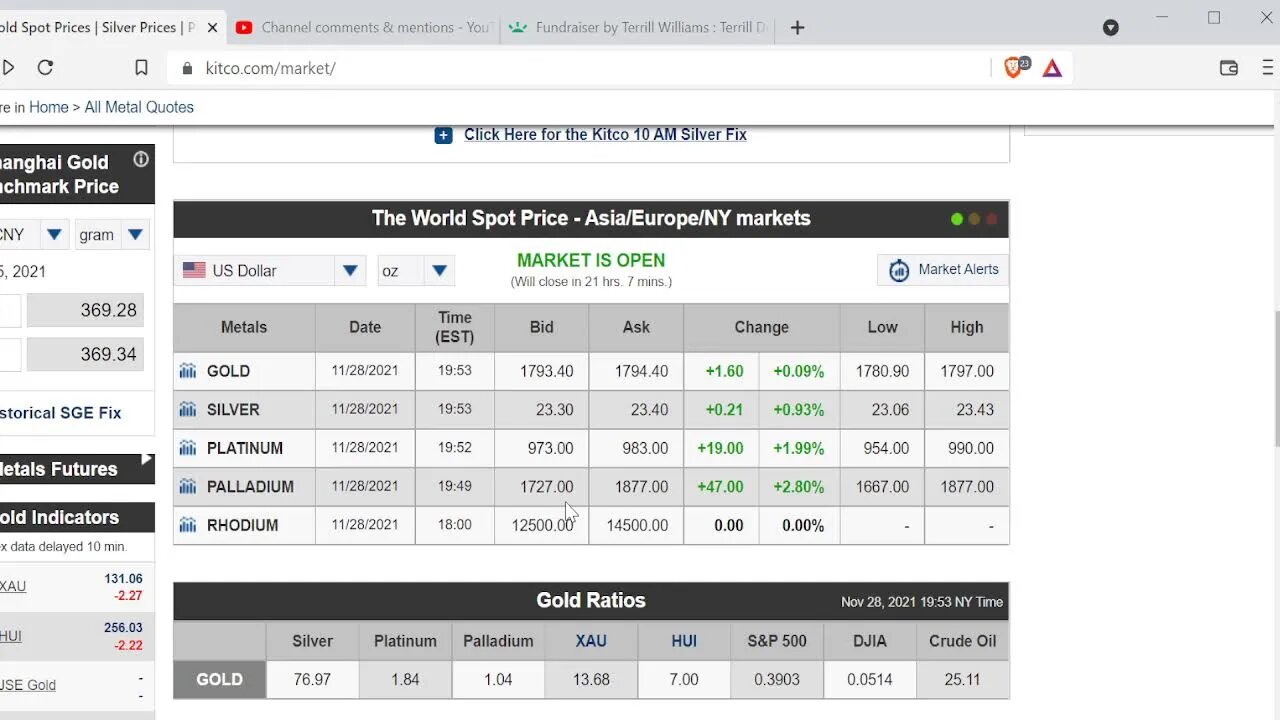1280x720 pixels.
Task: Open the oz weight unit dropdown
Action: (416, 270)
